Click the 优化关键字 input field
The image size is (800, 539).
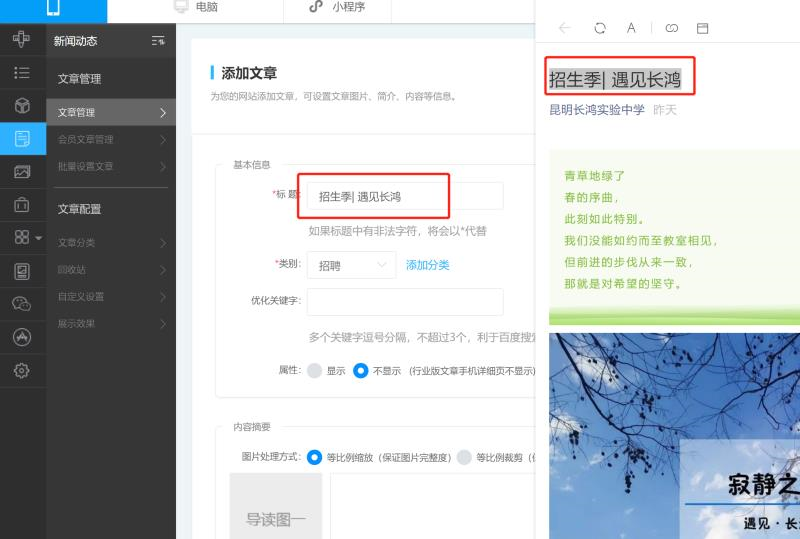tap(405, 301)
